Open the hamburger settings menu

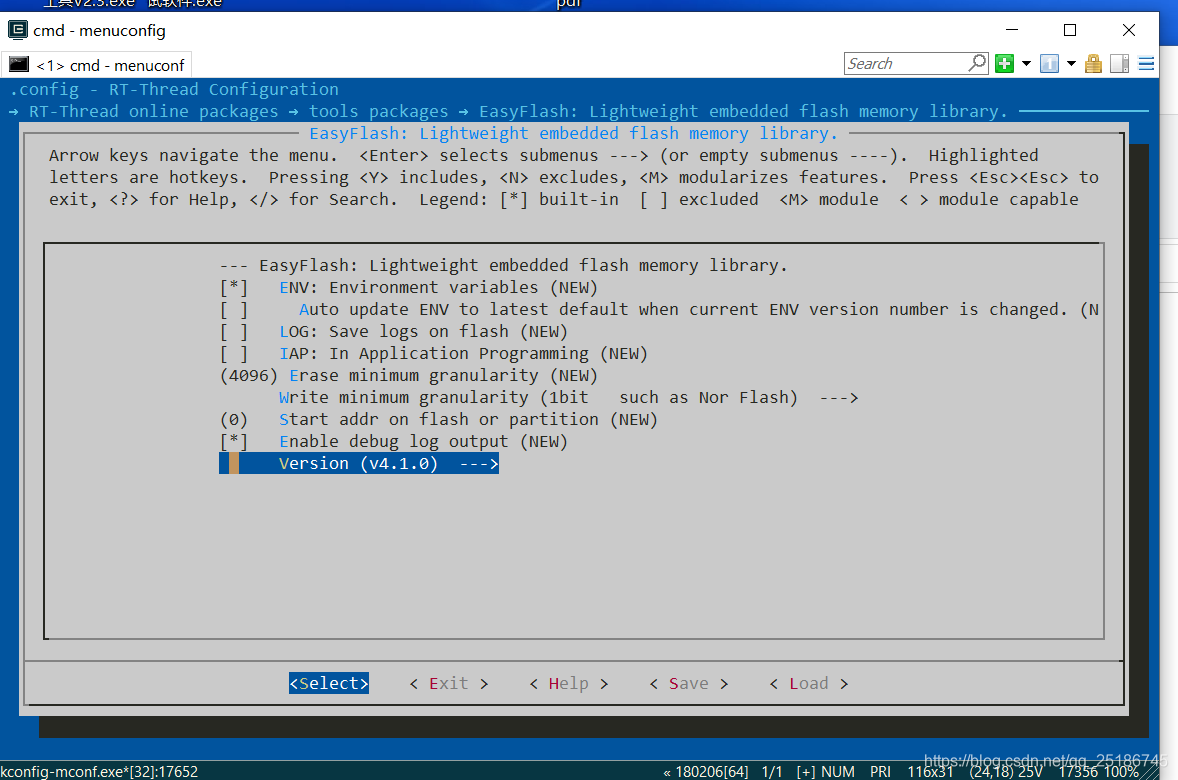[x=1146, y=64]
